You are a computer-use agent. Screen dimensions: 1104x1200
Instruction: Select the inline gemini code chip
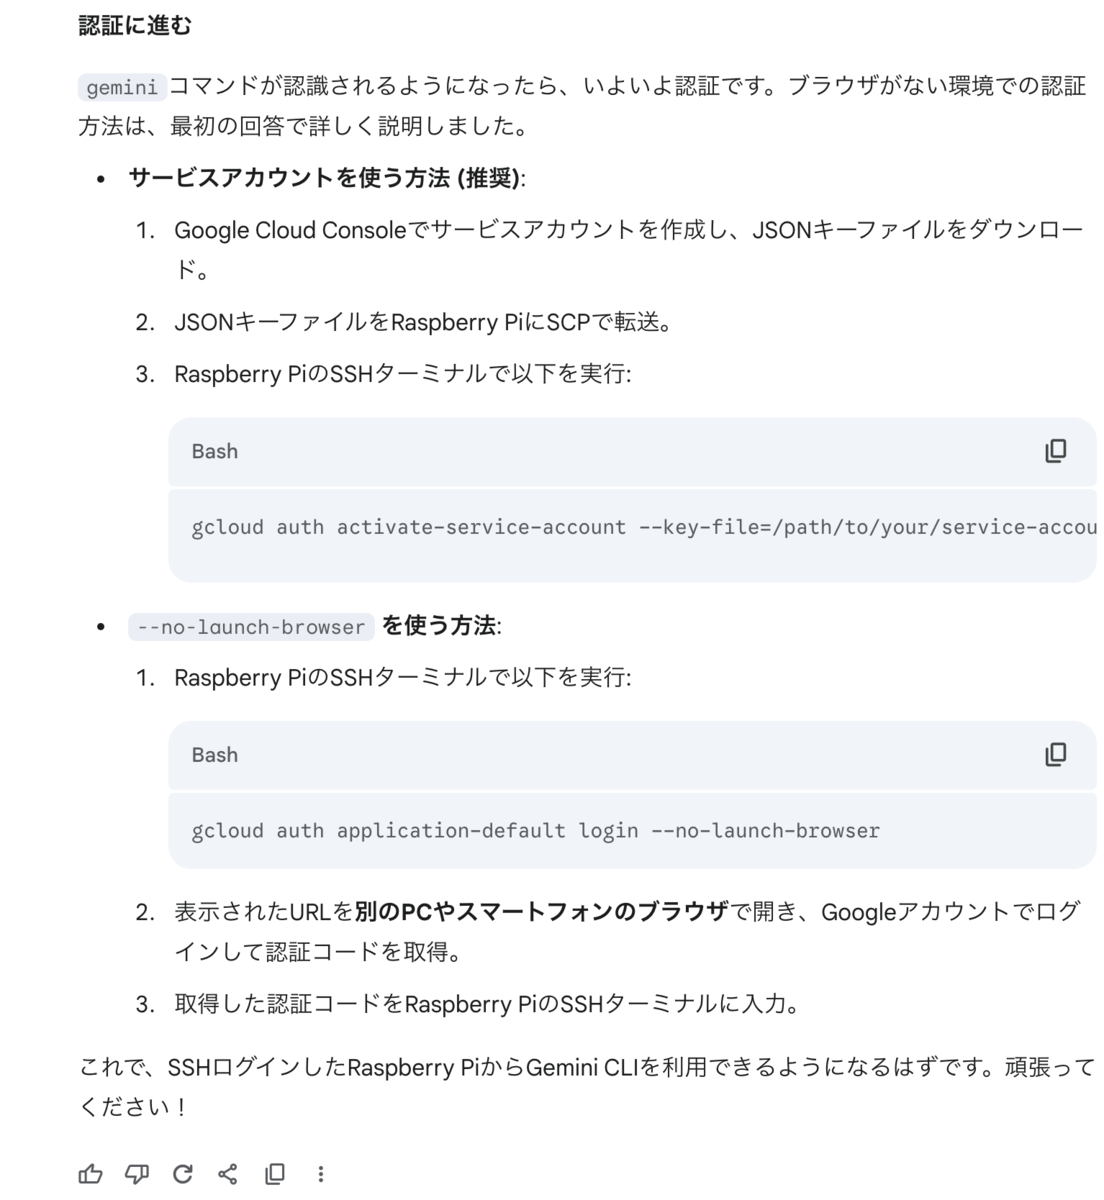[x=122, y=87]
